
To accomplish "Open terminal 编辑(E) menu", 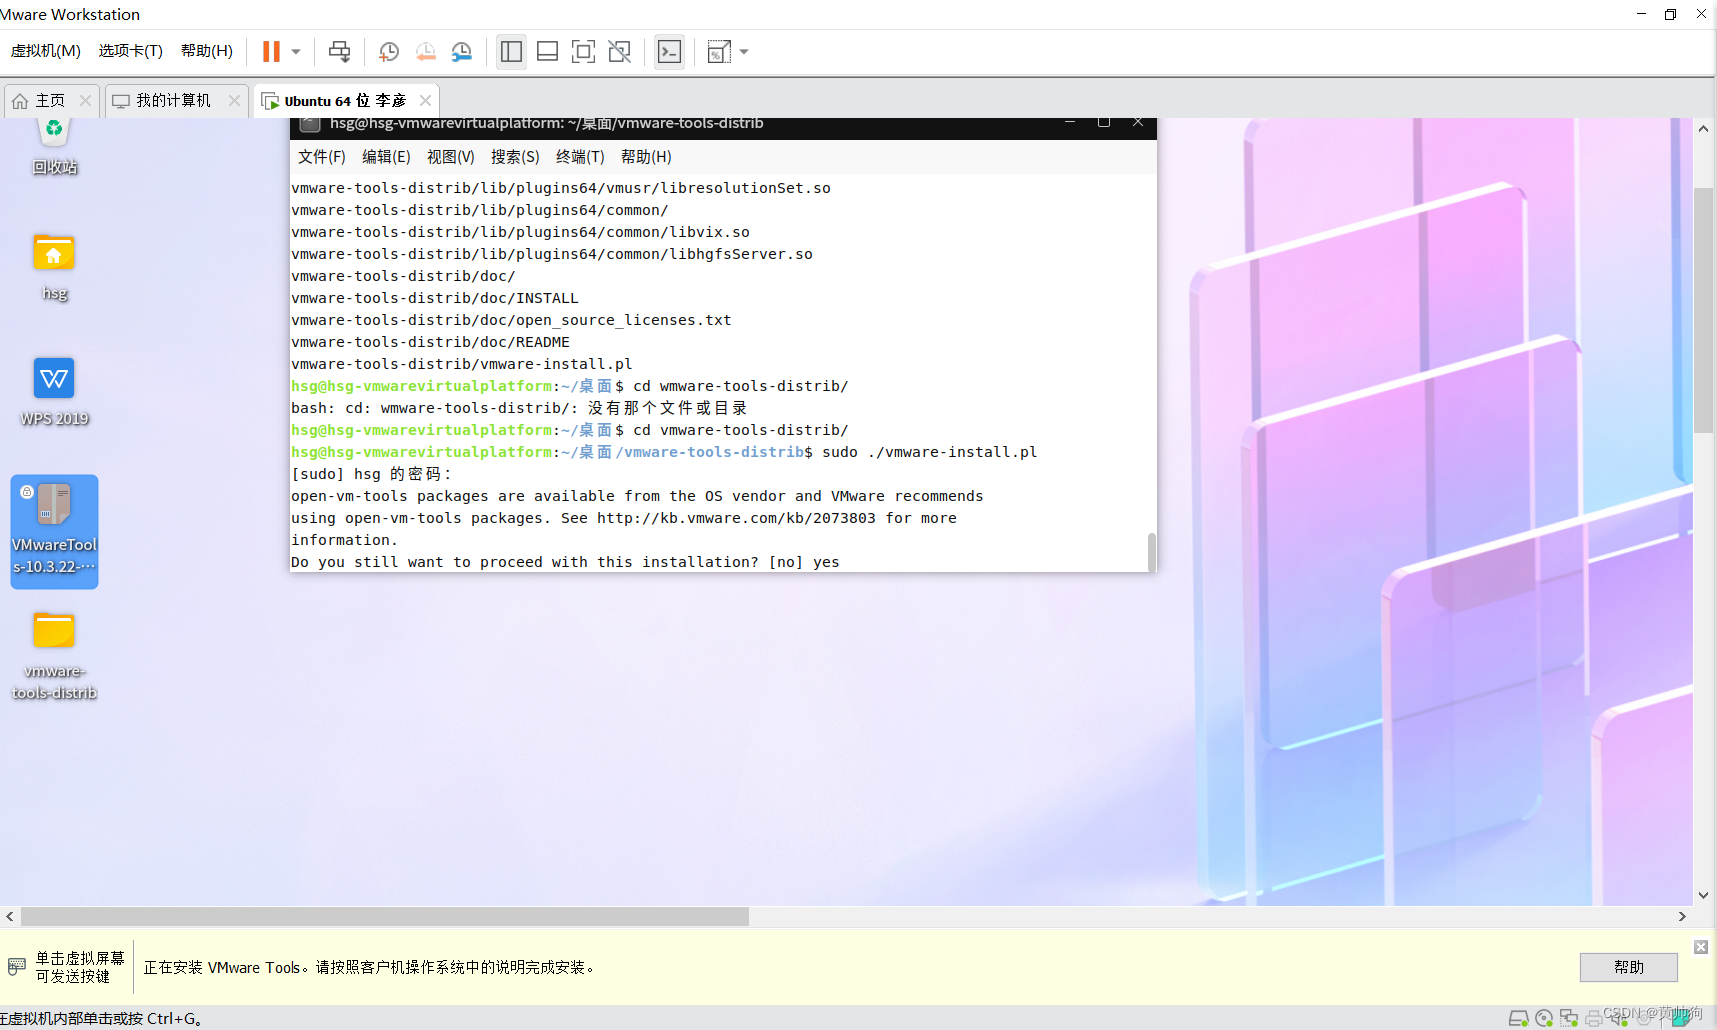I will coord(386,157).
